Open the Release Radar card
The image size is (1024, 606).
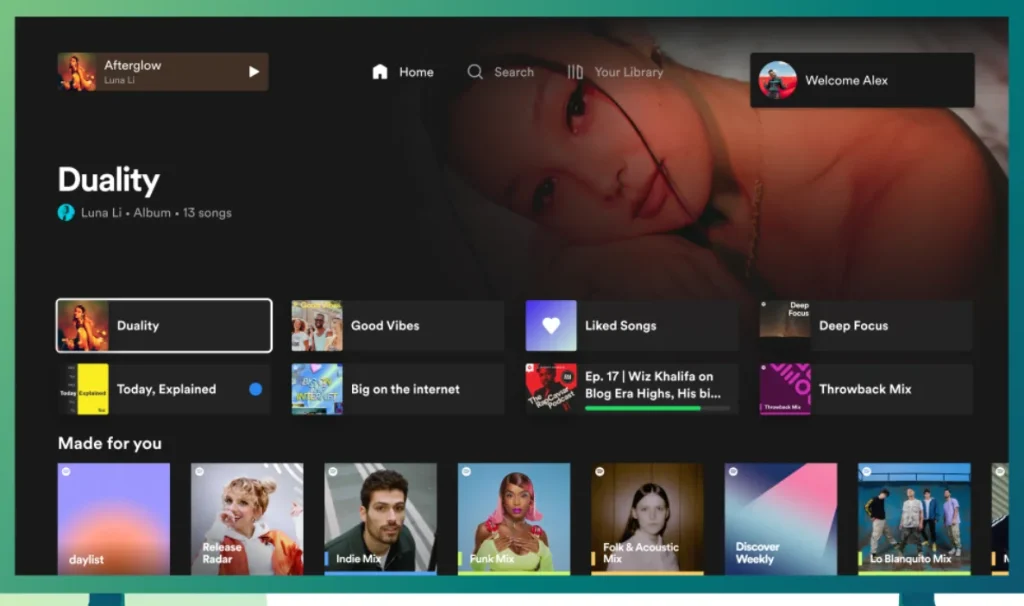(247, 519)
